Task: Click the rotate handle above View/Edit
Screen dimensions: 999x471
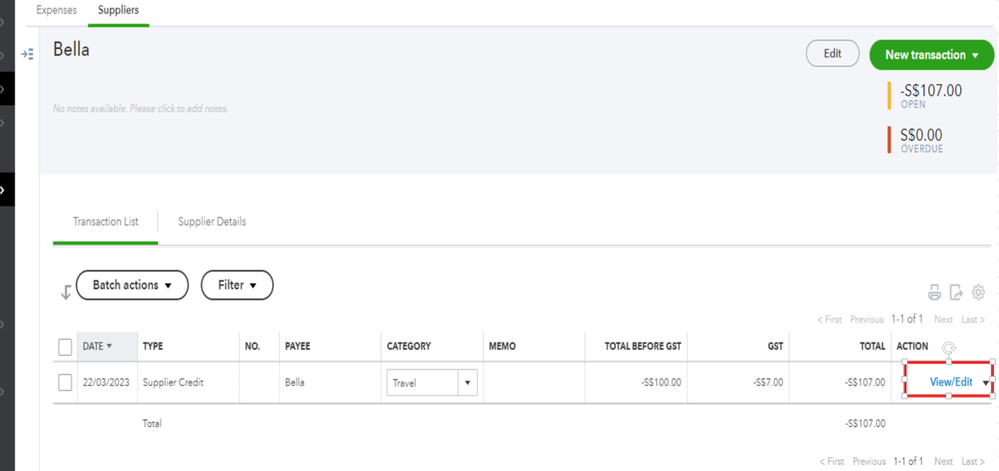Action: pyautogui.click(x=948, y=348)
